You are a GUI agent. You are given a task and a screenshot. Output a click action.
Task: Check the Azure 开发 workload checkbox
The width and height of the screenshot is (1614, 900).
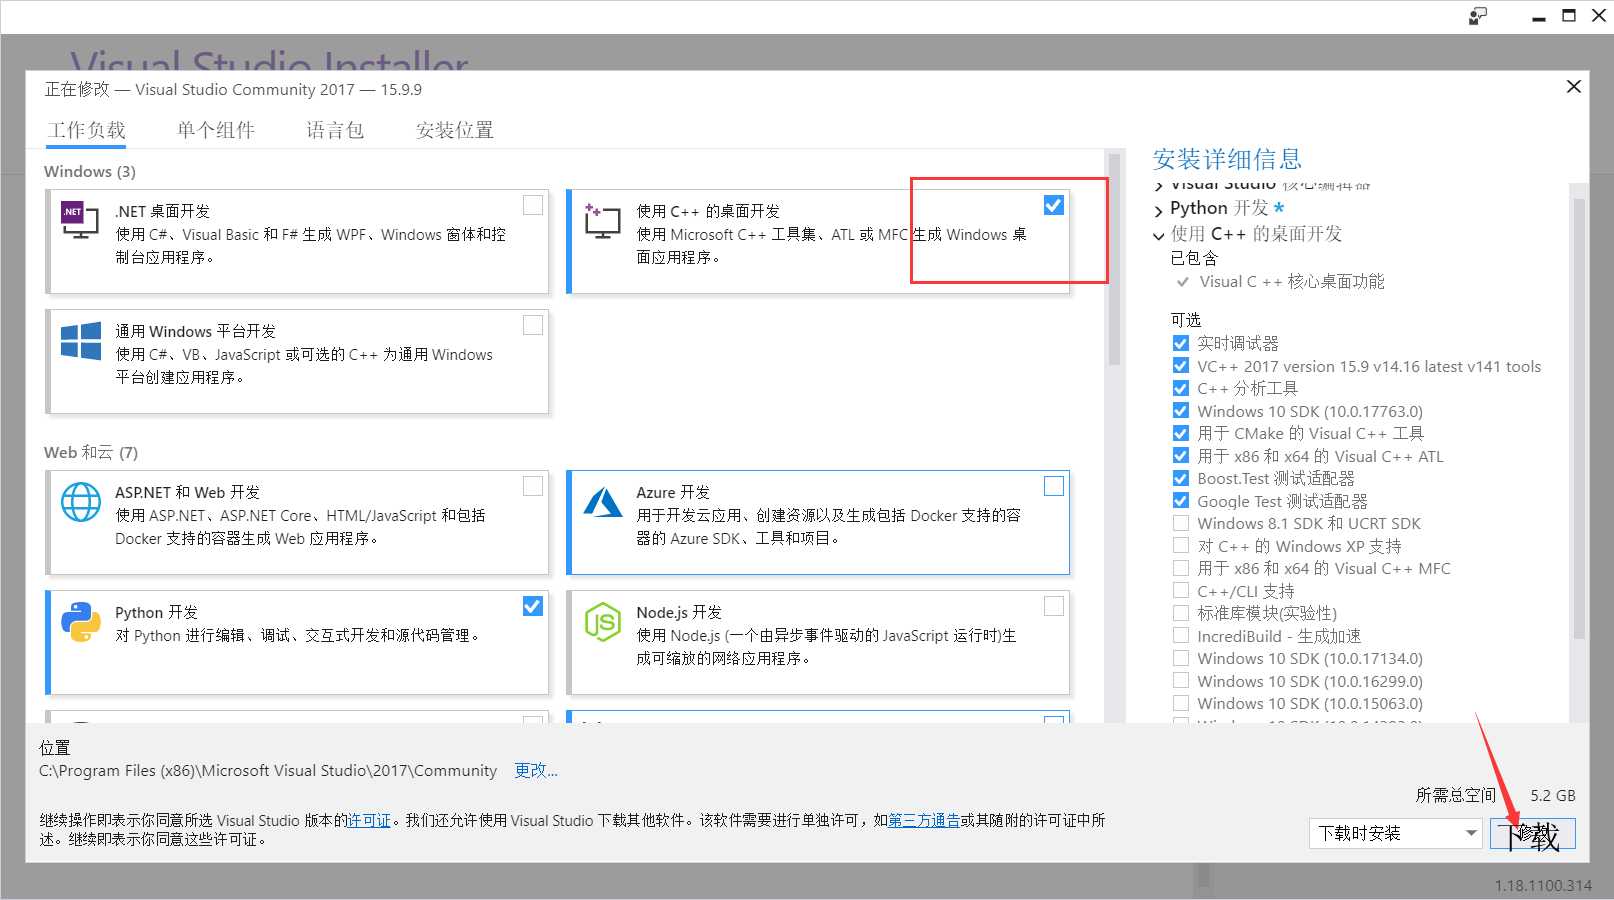[1054, 486]
